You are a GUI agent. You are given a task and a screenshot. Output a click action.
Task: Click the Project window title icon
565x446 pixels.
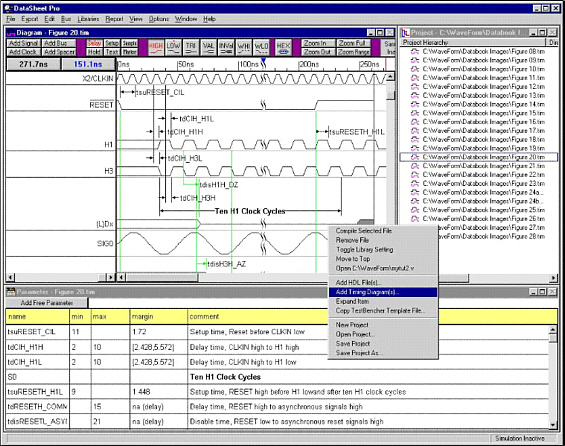405,33
